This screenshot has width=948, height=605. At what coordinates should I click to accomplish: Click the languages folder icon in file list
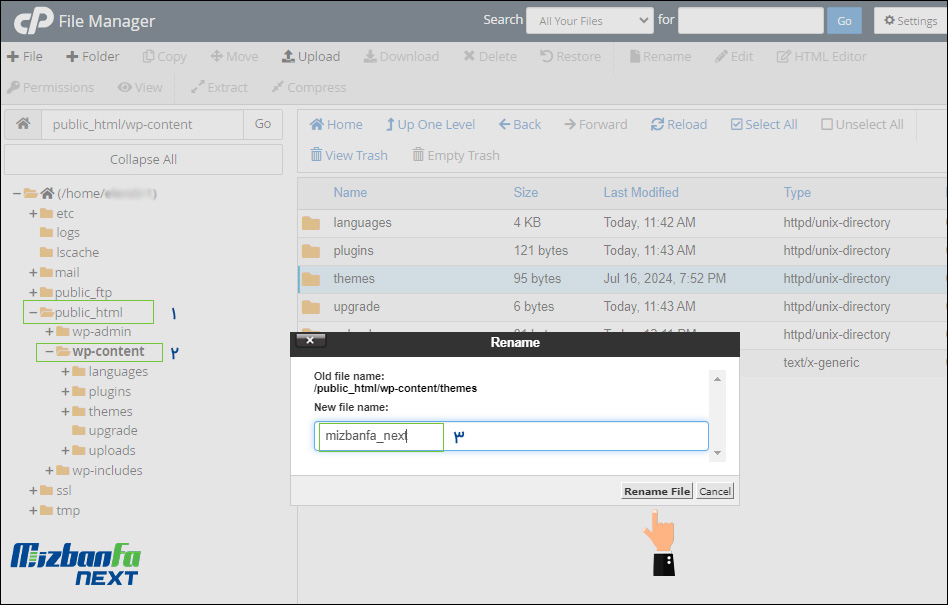click(x=311, y=223)
